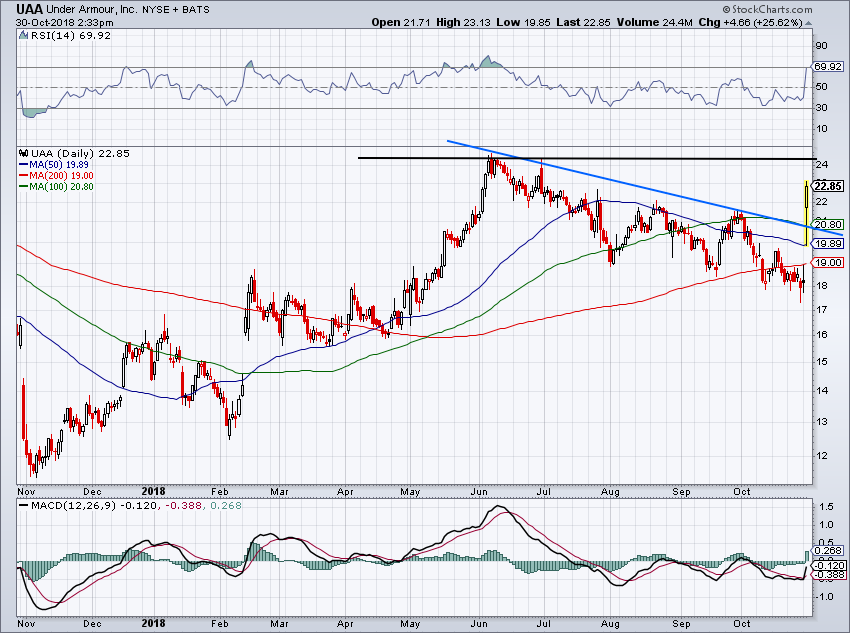850x633 pixels.
Task: Click the UAA (Daily) 22.85 legend text
Action: 80,153
